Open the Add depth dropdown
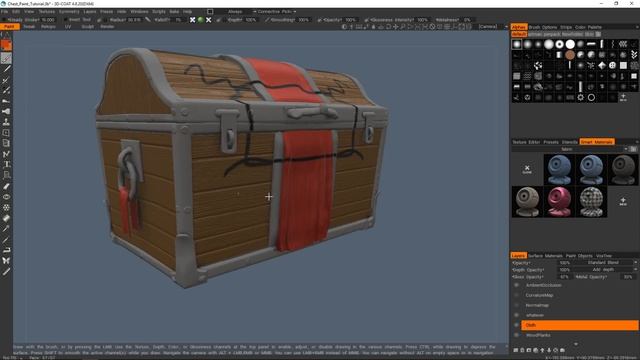Viewport: 640px width, 360px height. coord(605,269)
